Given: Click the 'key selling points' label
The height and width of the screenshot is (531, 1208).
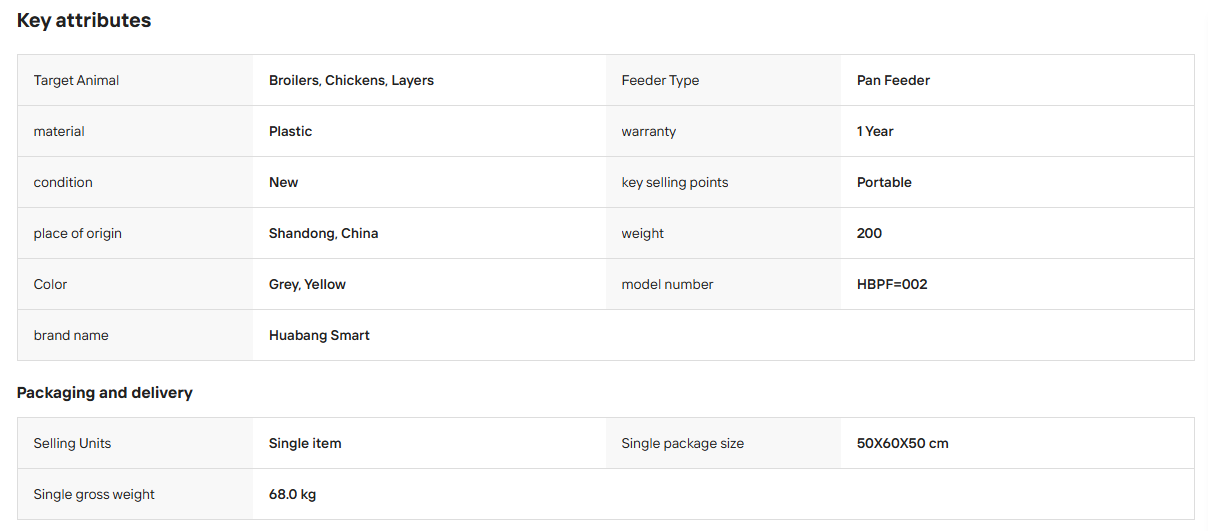Looking at the screenshot, I should pyautogui.click(x=674, y=182).
